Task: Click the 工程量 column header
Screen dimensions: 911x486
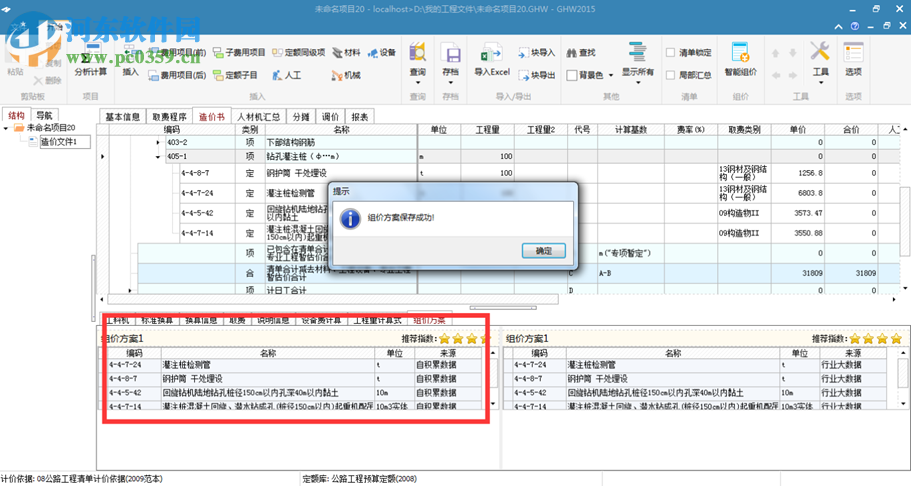Action: click(x=487, y=130)
